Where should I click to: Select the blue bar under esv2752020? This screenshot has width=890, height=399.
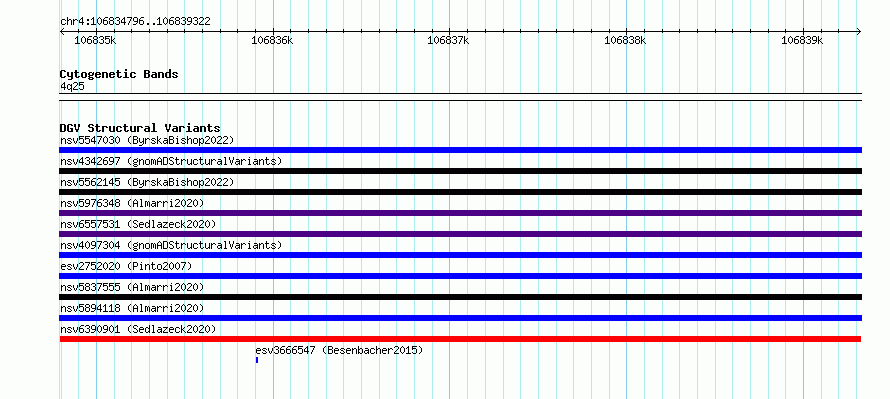pyautogui.click(x=460, y=276)
